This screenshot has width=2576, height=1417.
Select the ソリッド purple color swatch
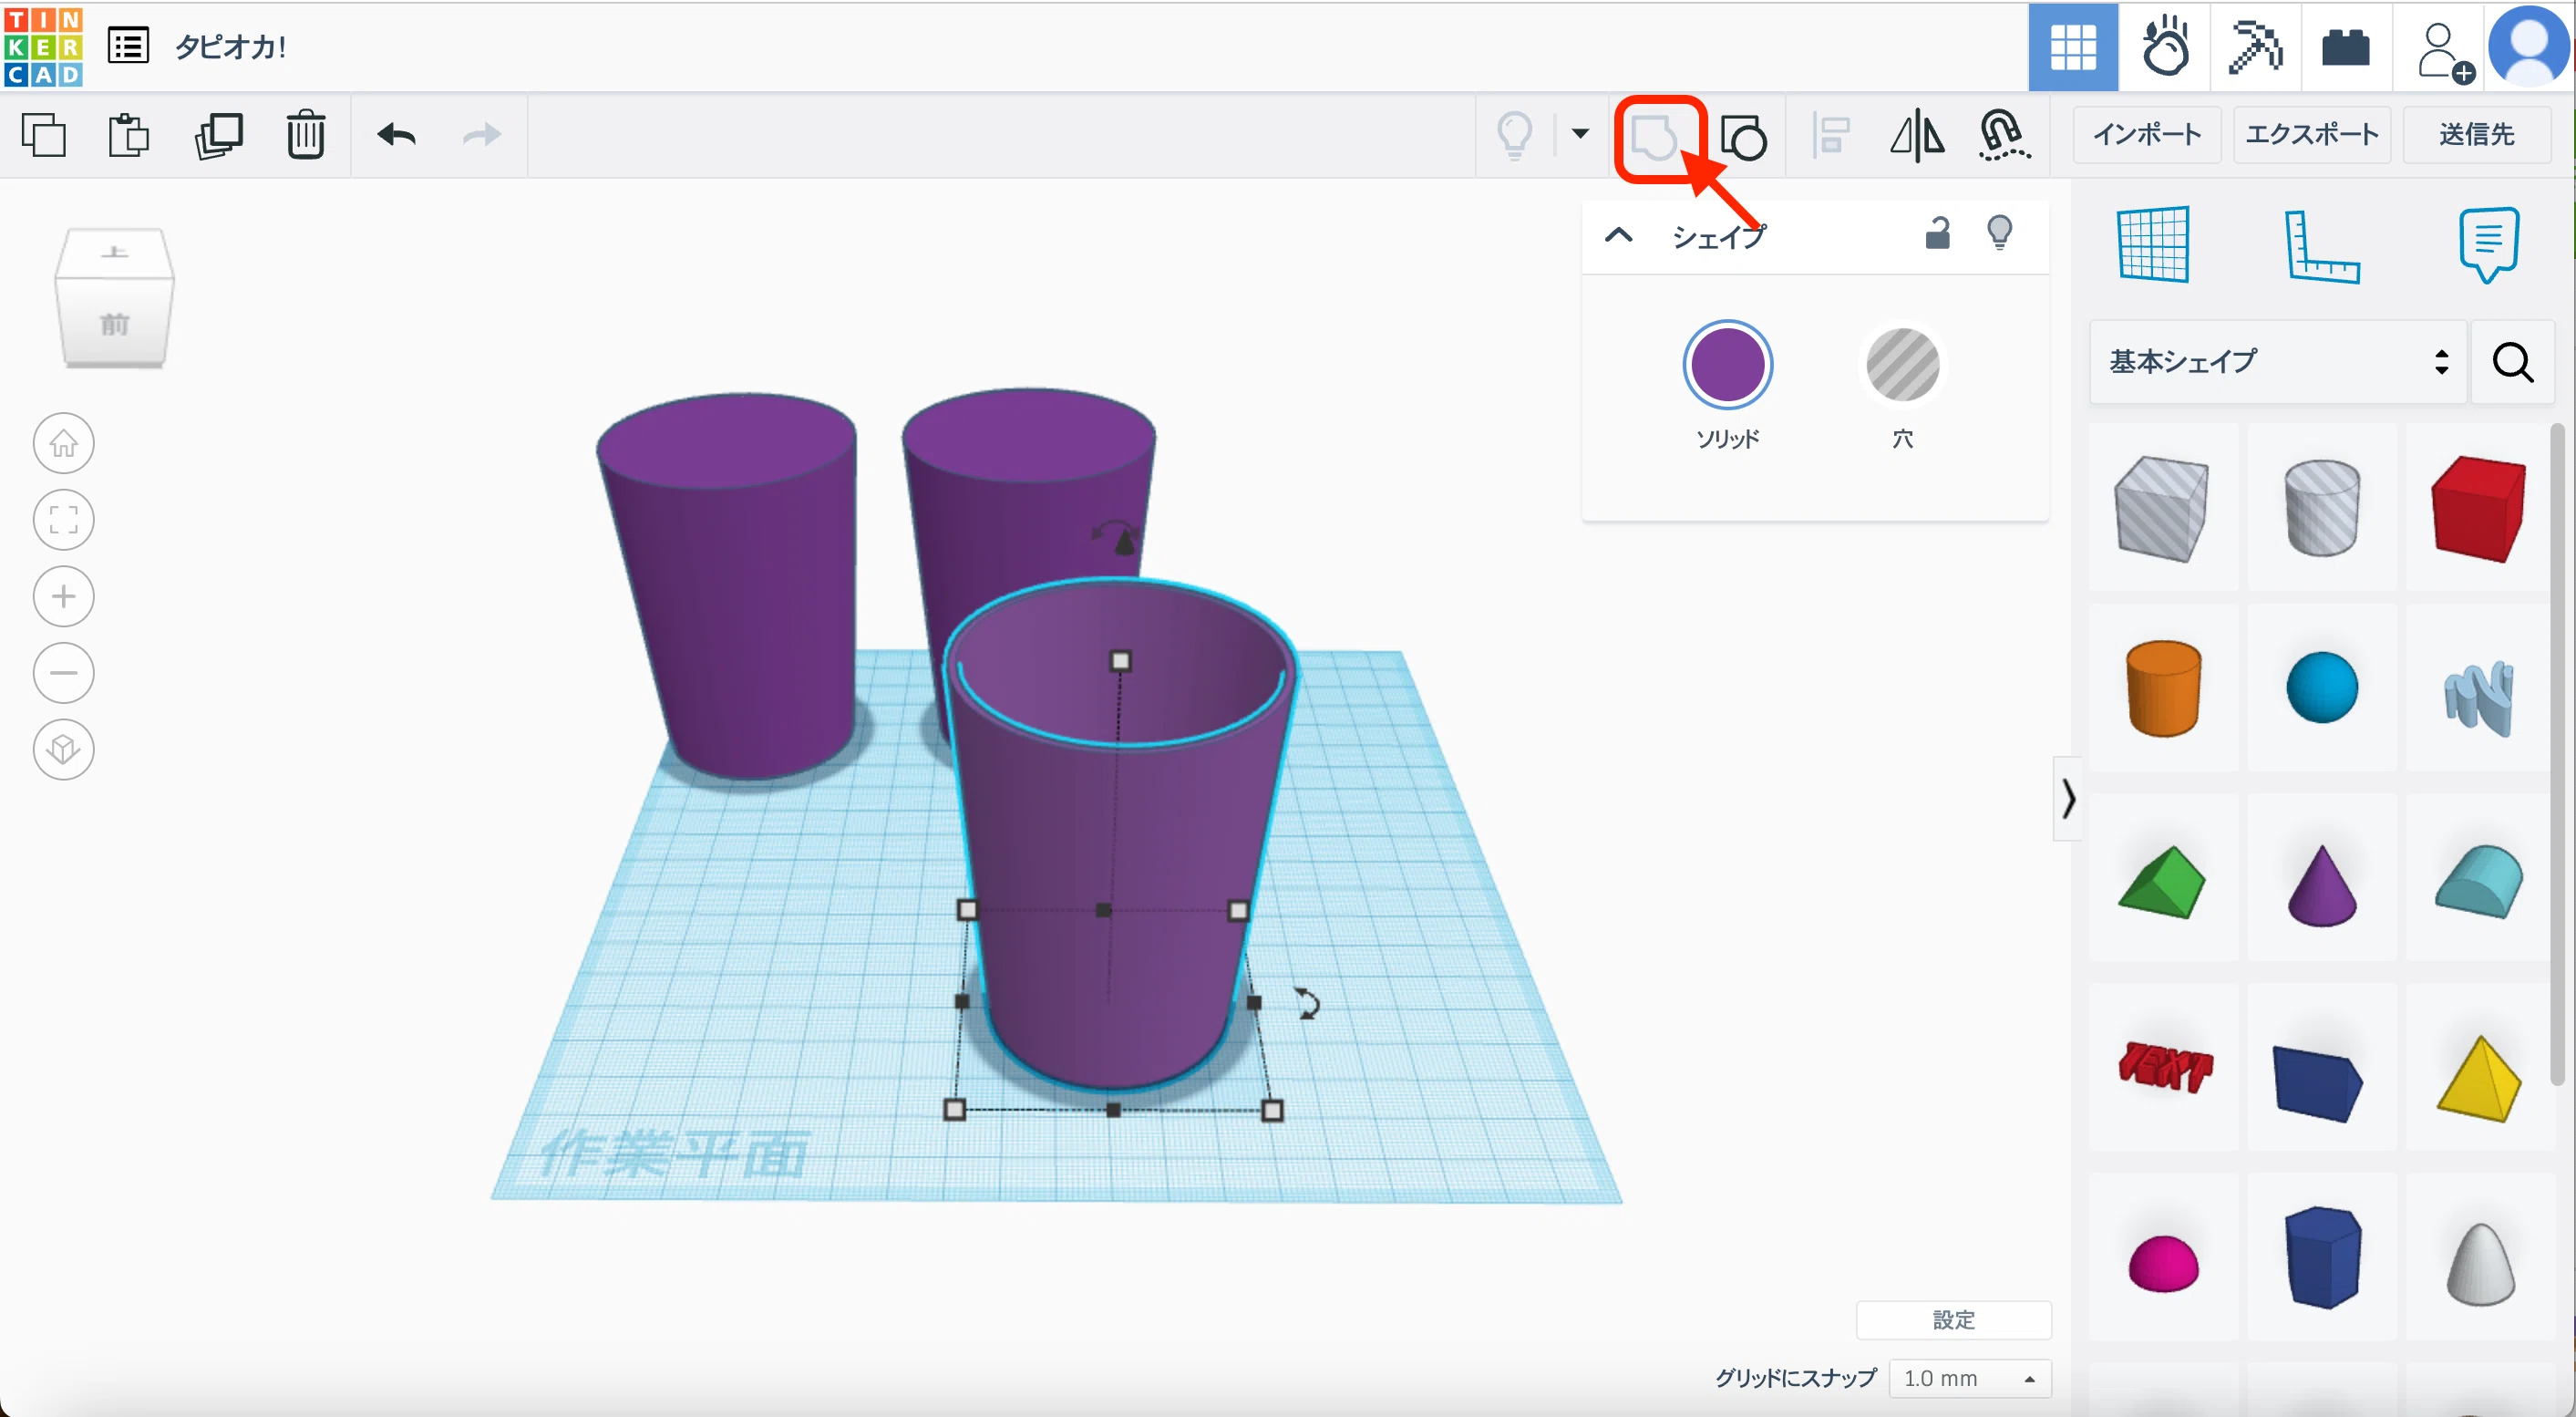(1727, 364)
